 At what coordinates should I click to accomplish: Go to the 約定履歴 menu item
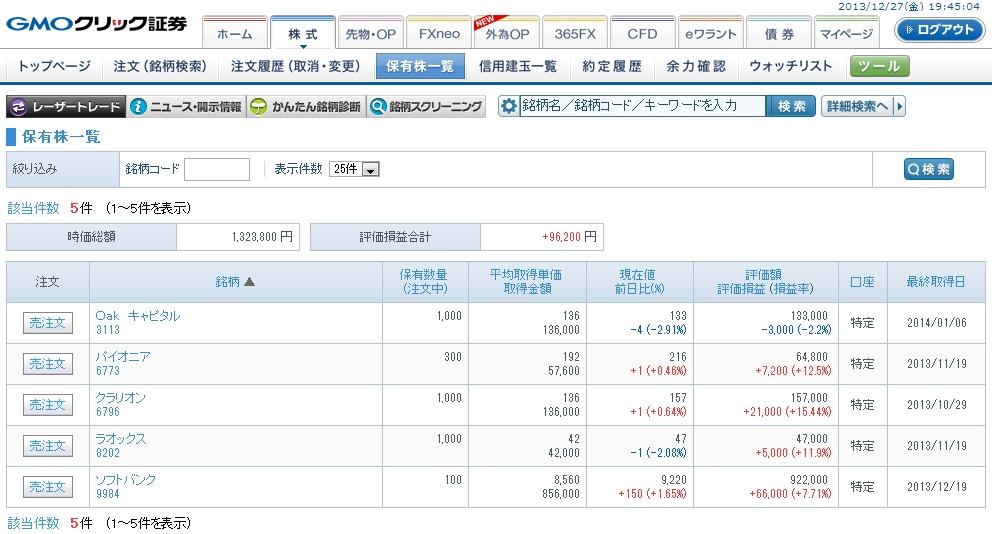pyautogui.click(x=611, y=66)
